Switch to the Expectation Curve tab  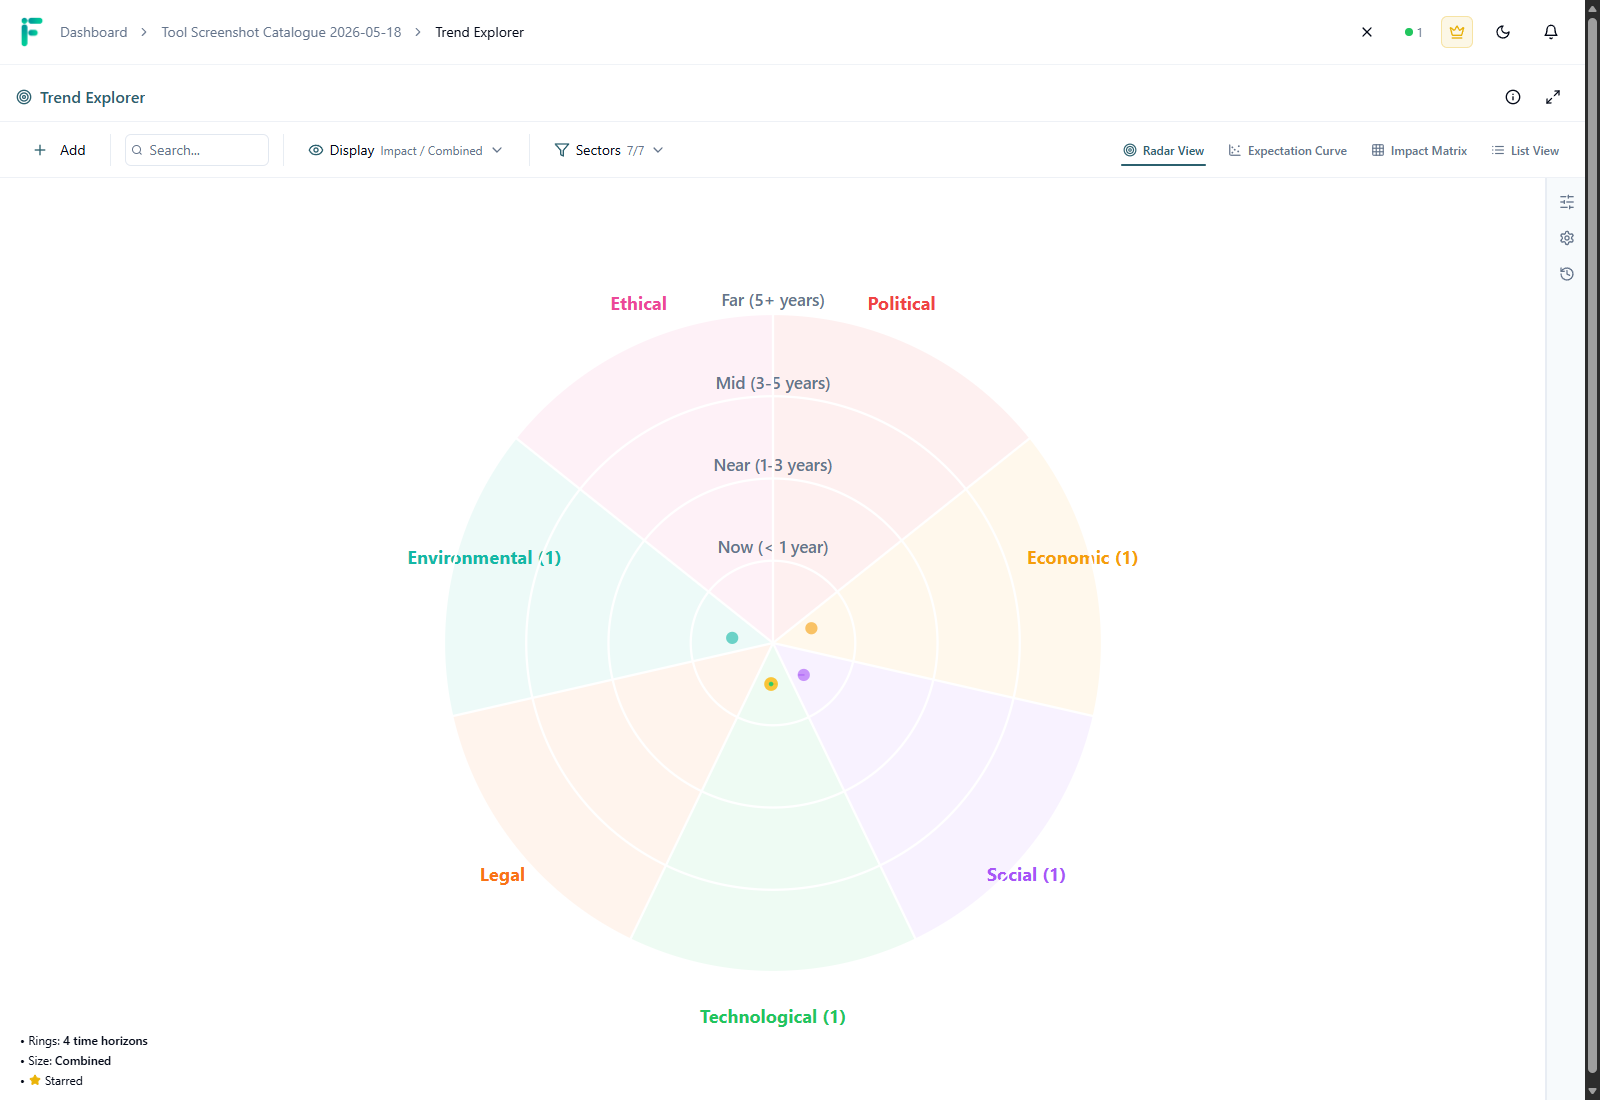click(x=1287, y=151)
